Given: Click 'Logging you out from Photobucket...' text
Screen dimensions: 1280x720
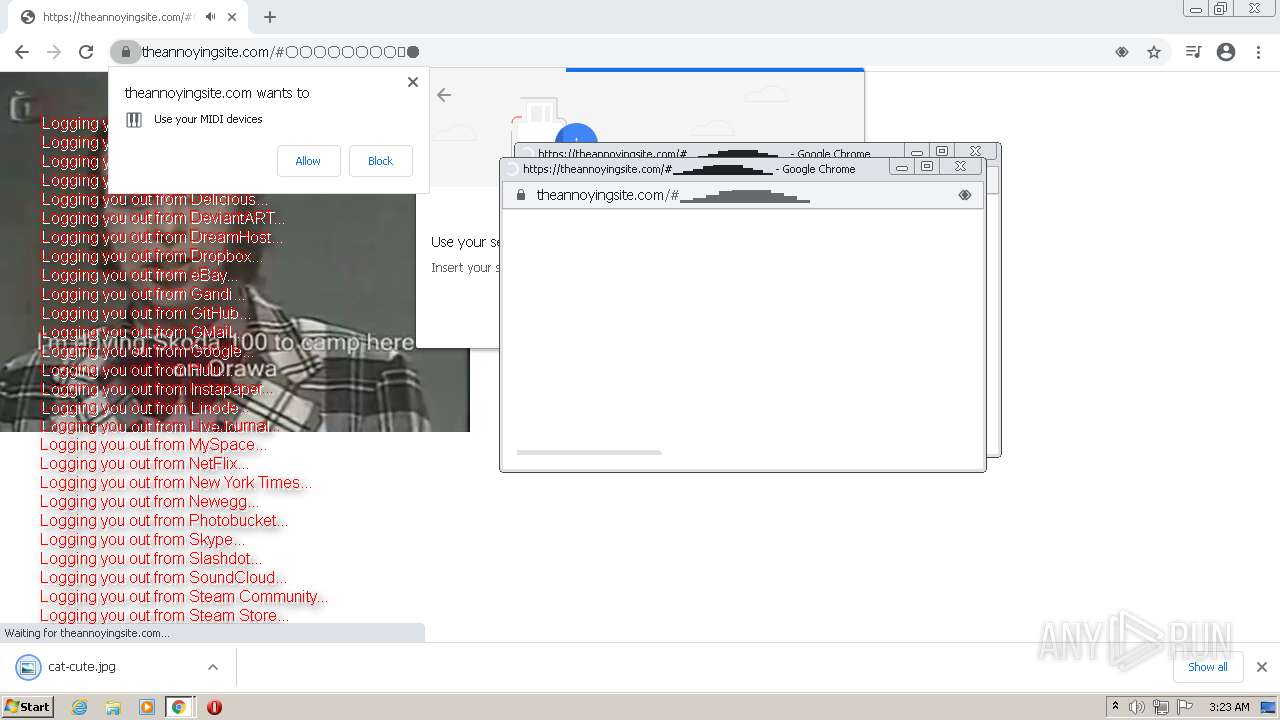Looking at the screenshot, I should click(x=164, y=521).
